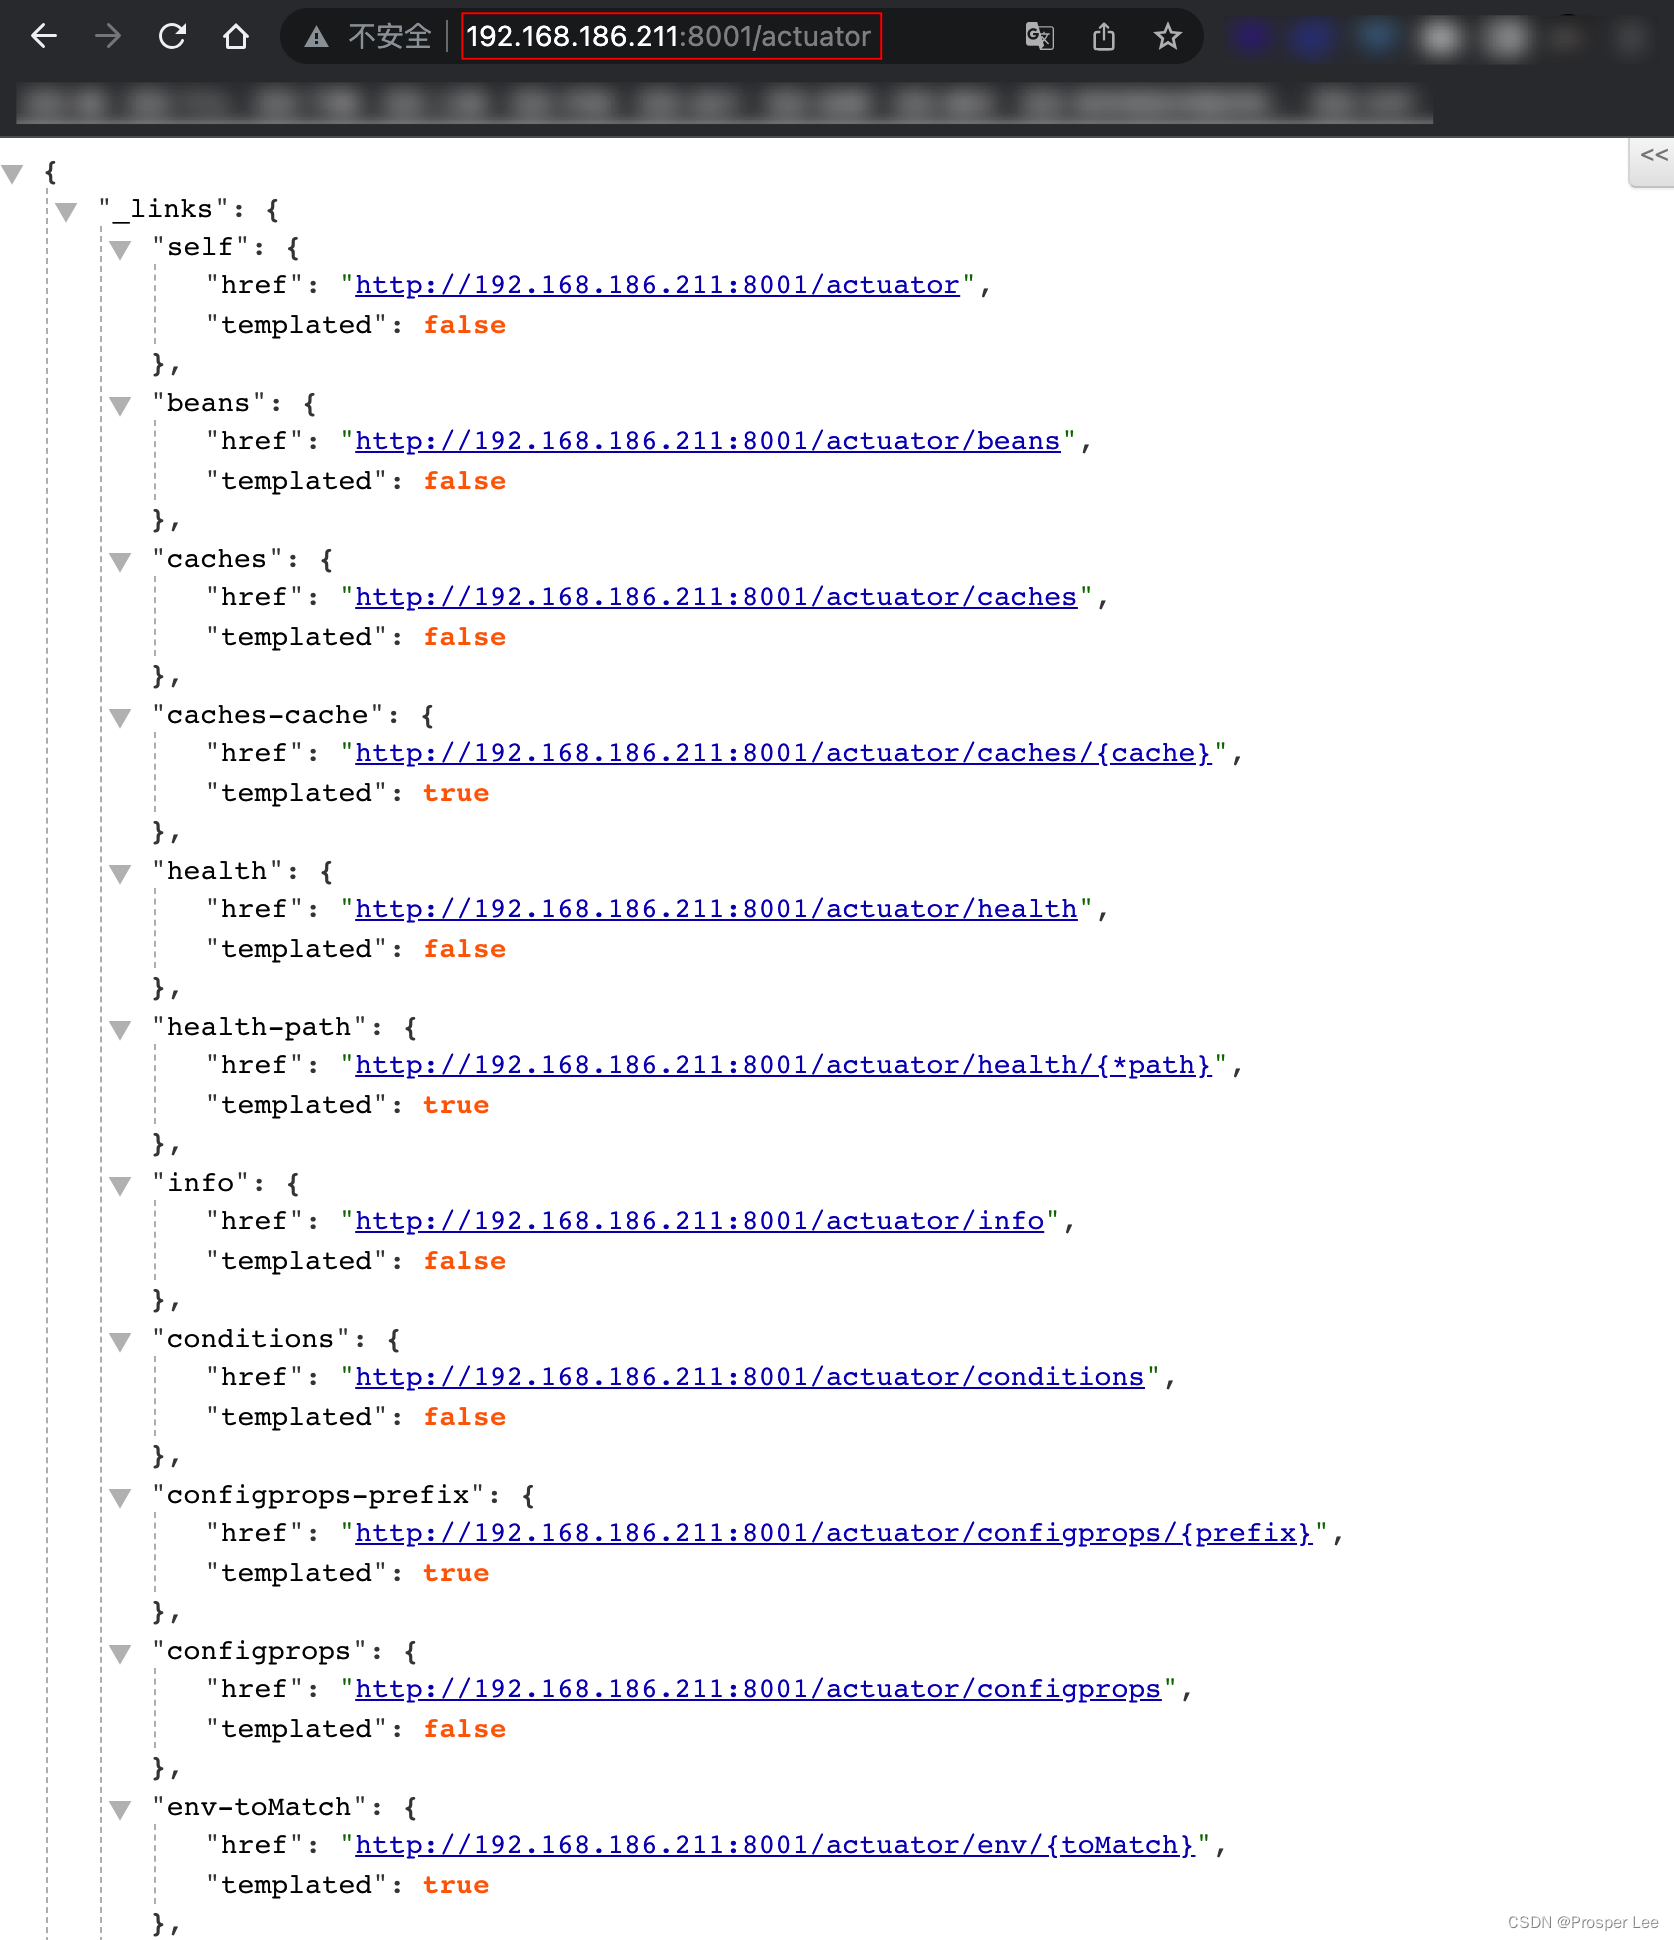Focus the address bar URL
This screenshot has width=1674, height=1940.
(x=669, y=37)
